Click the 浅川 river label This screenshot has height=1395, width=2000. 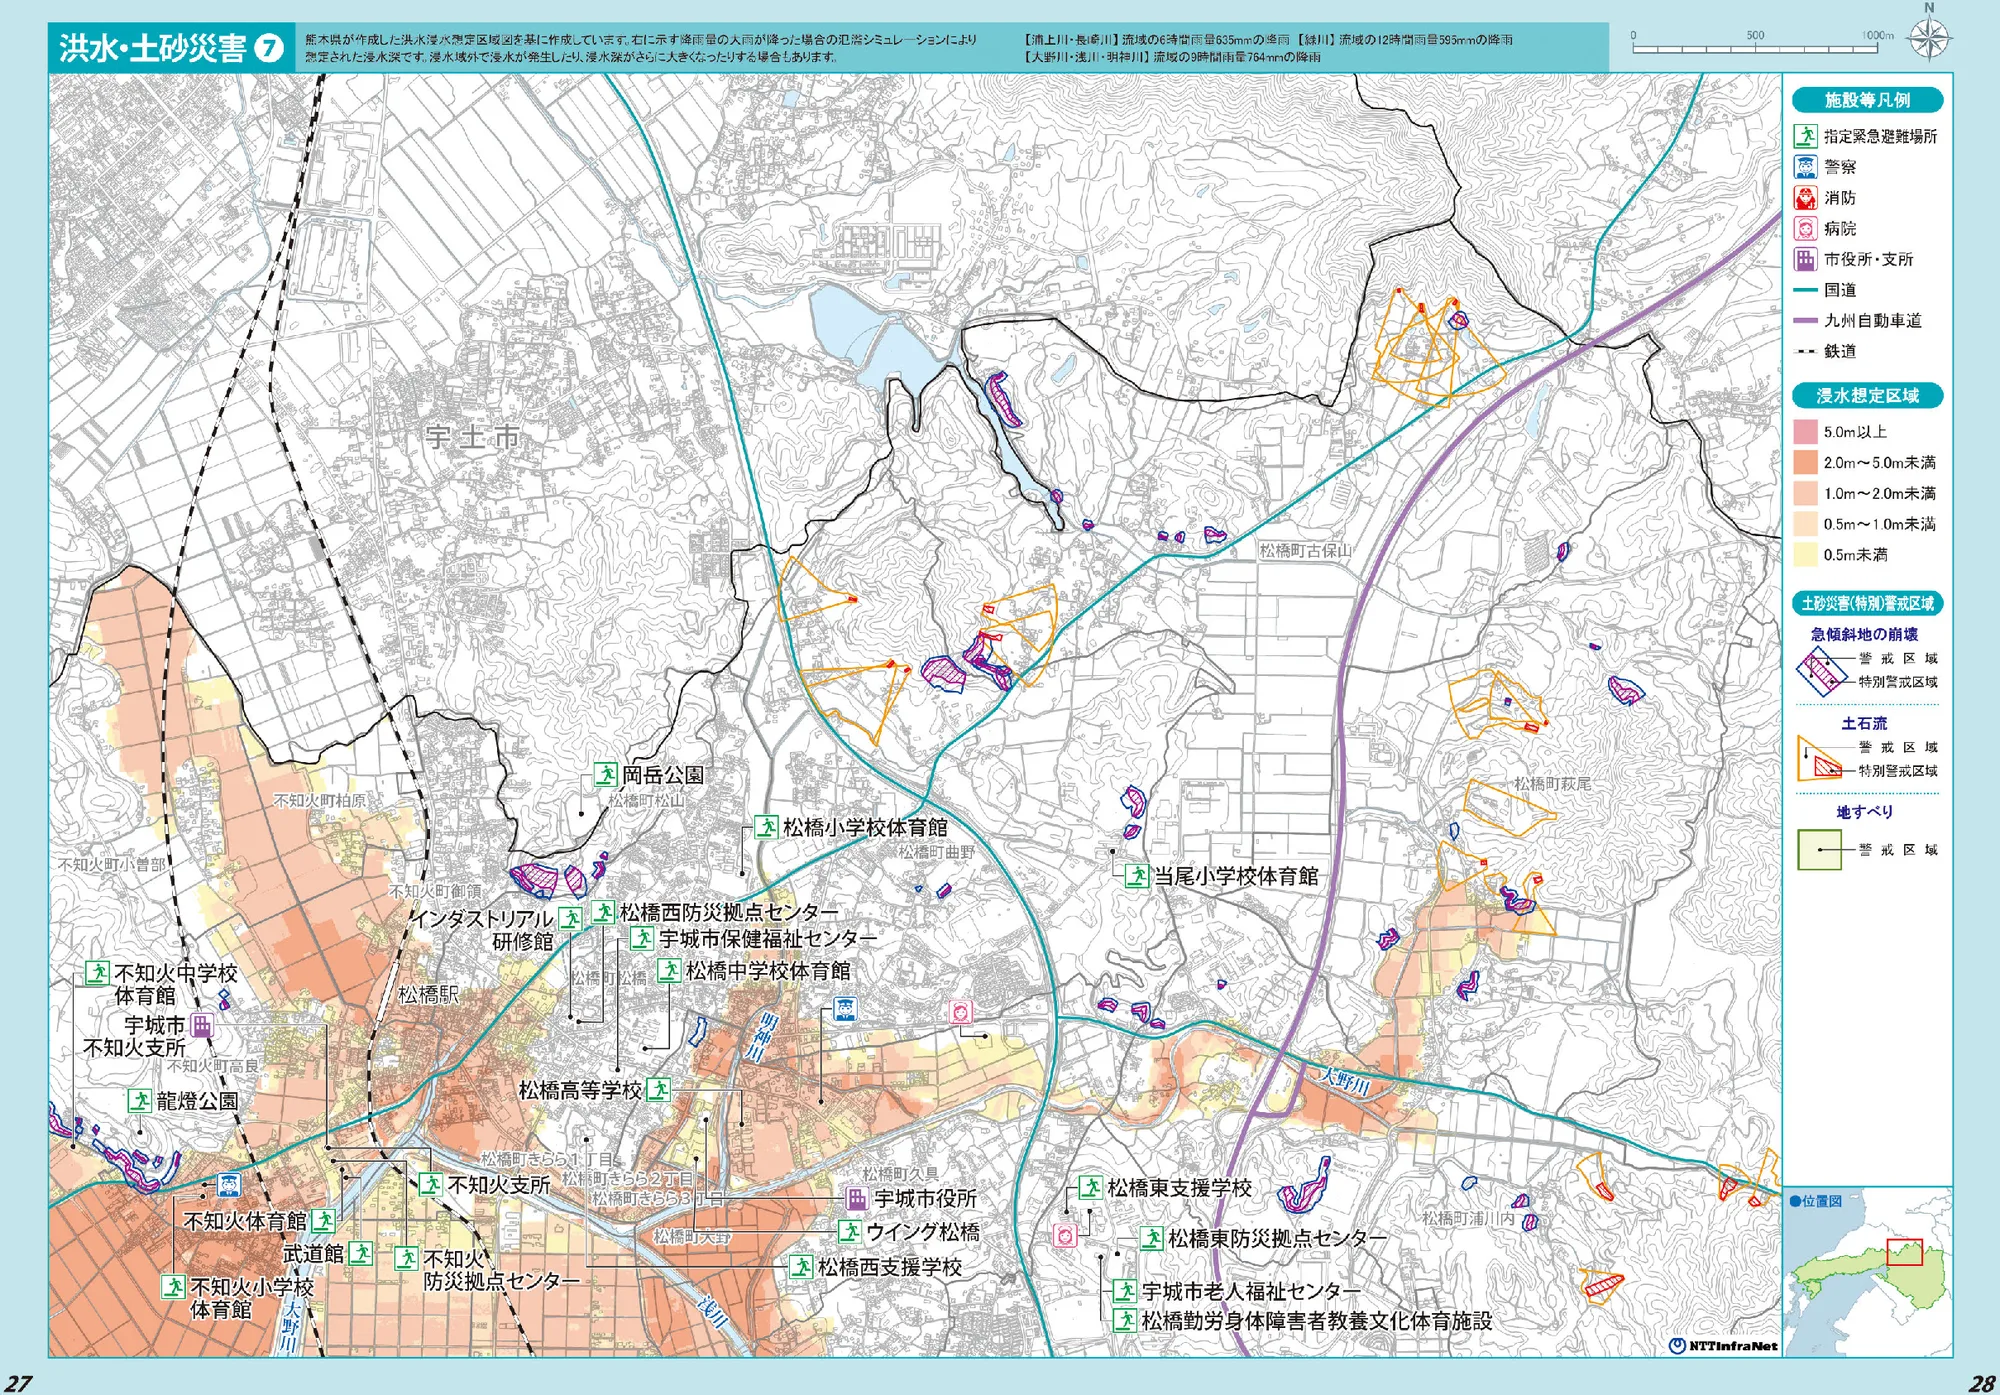[710, 1312]
